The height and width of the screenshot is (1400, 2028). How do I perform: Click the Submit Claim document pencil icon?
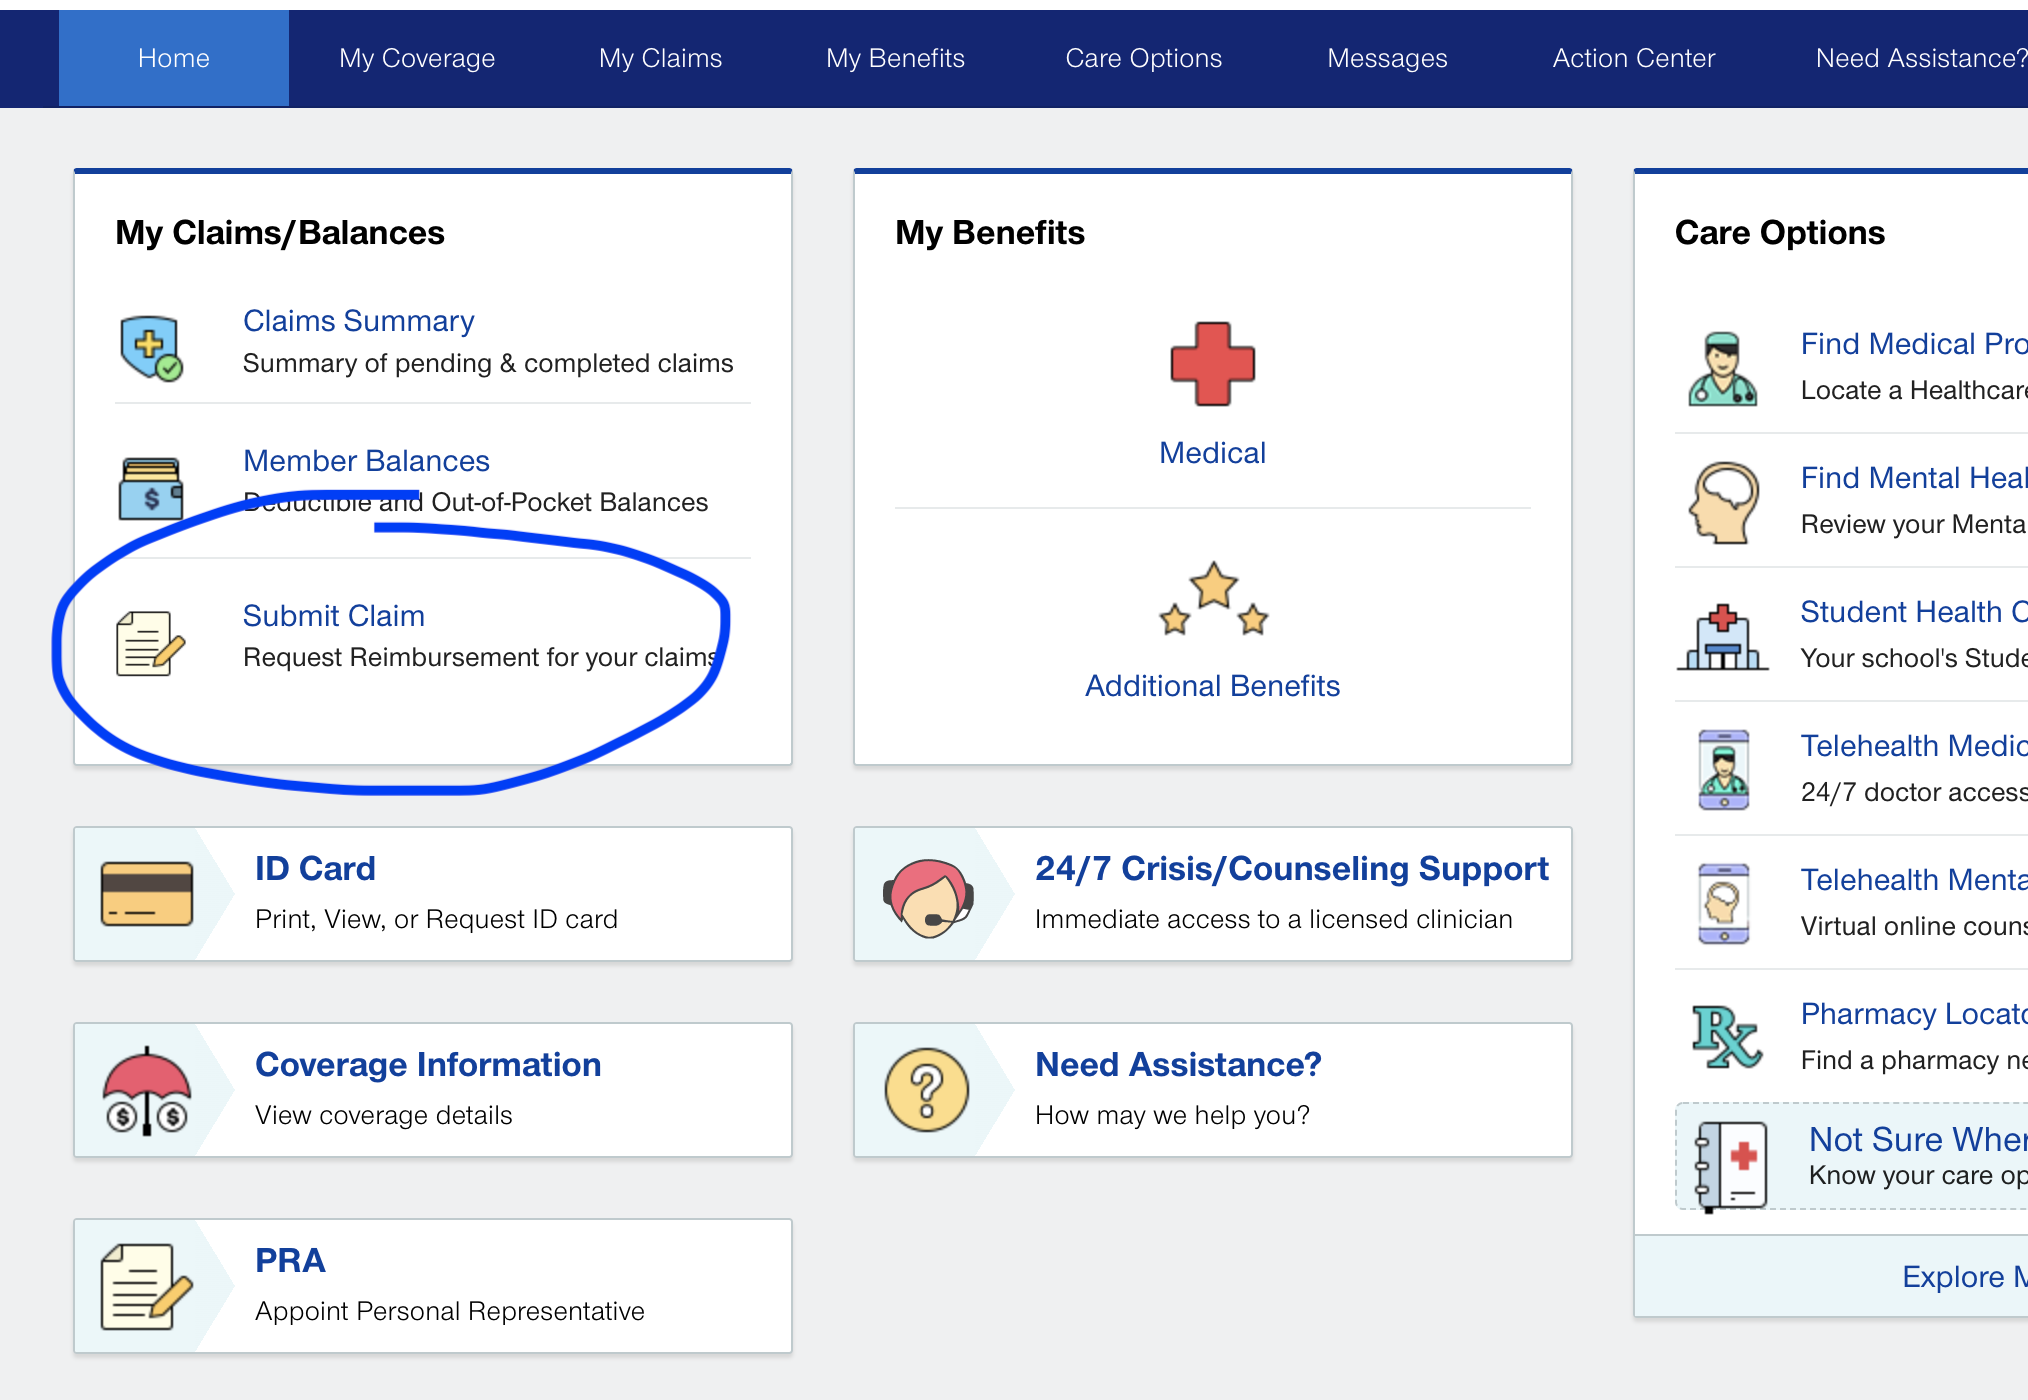[x=150, y=643]
